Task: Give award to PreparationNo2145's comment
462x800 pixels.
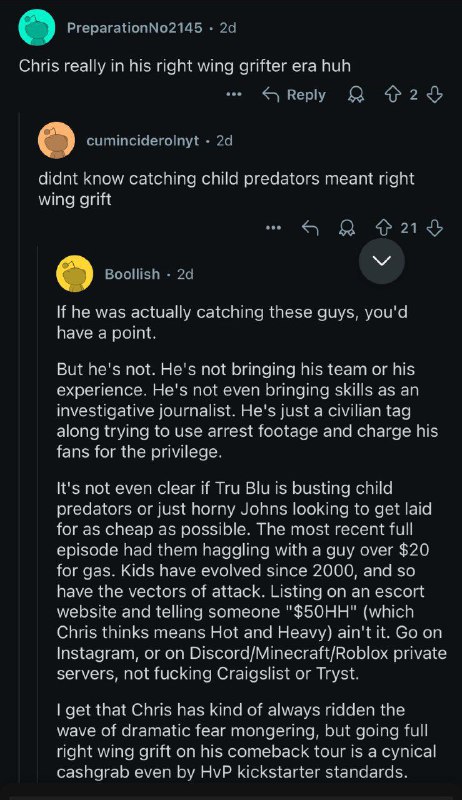Action: click(x=355, y=95)
